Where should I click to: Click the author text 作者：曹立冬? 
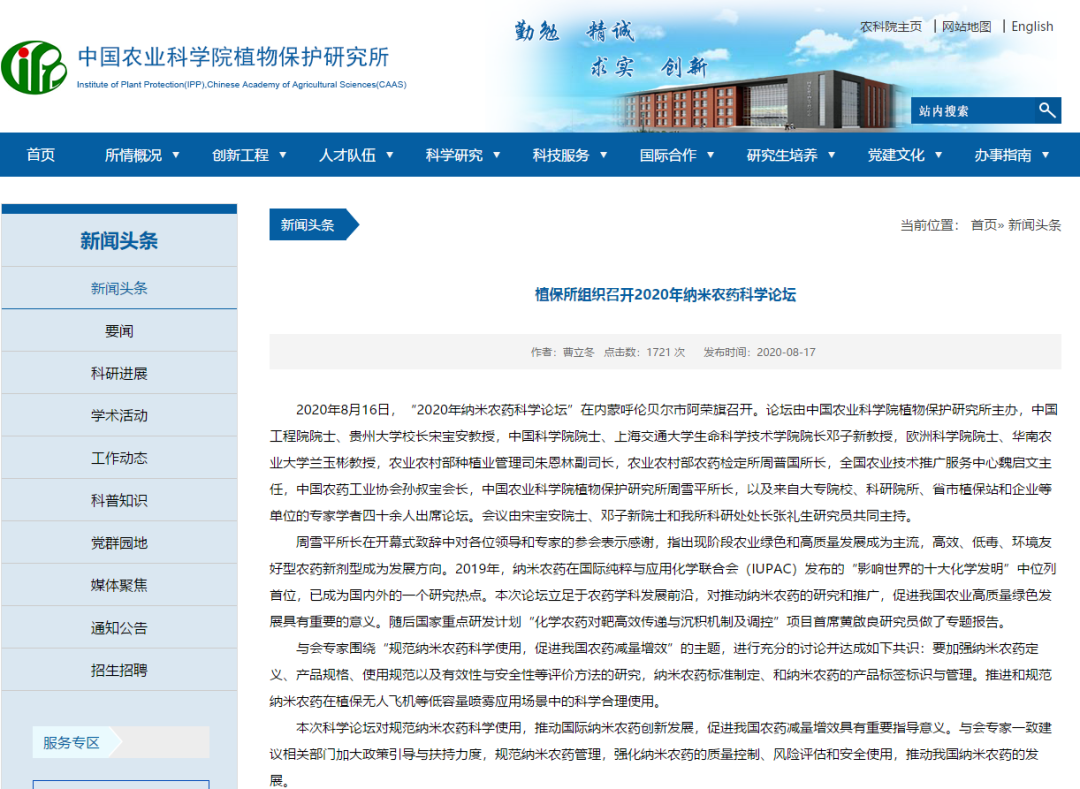[562, 353]
